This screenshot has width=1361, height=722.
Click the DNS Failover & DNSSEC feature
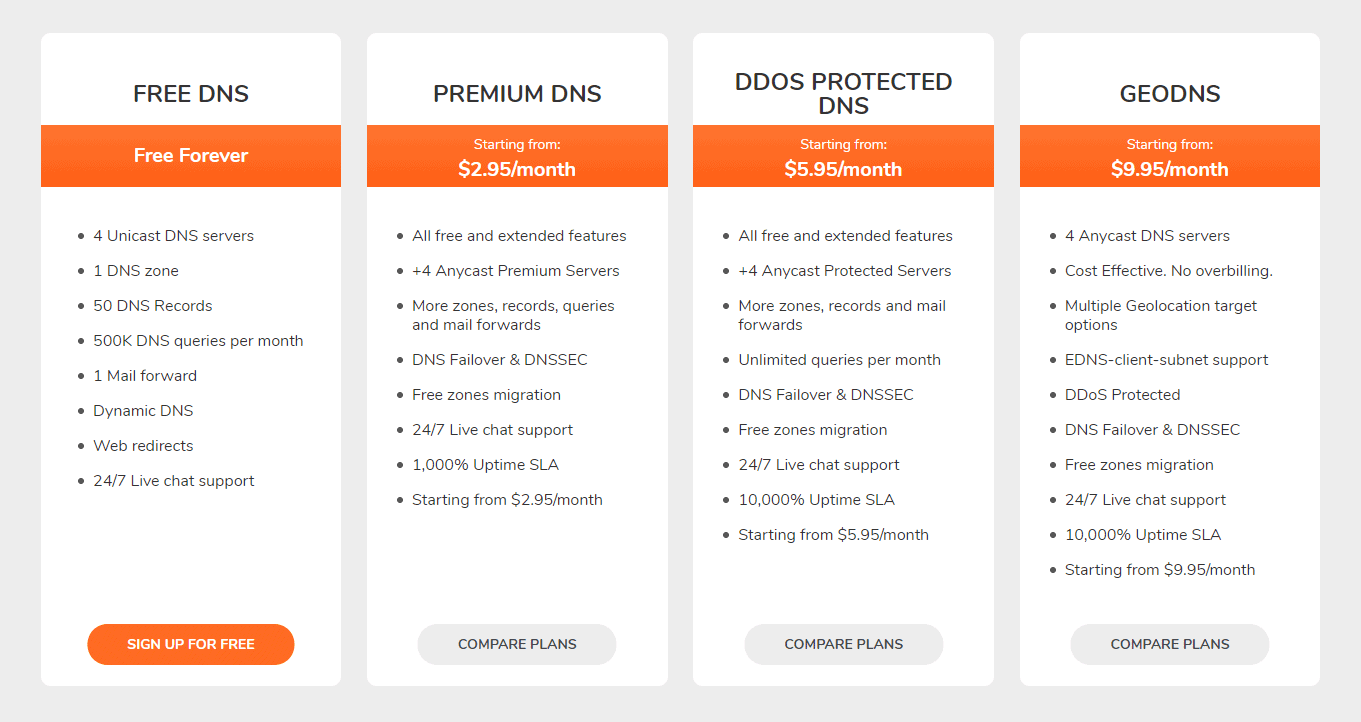pos(500,359)
